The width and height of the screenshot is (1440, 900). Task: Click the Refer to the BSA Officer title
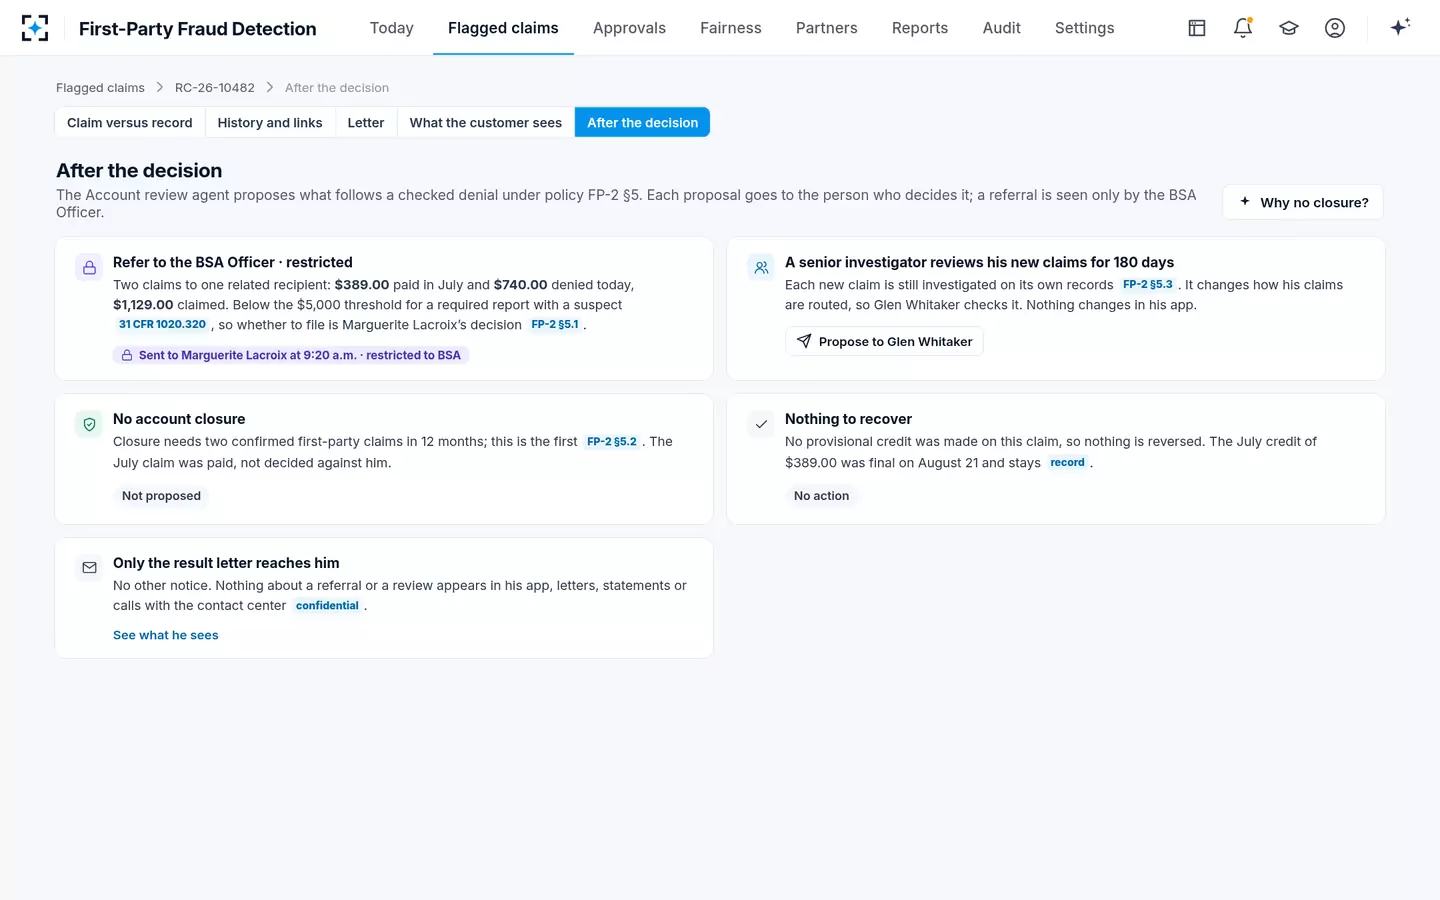click(233, 263)
